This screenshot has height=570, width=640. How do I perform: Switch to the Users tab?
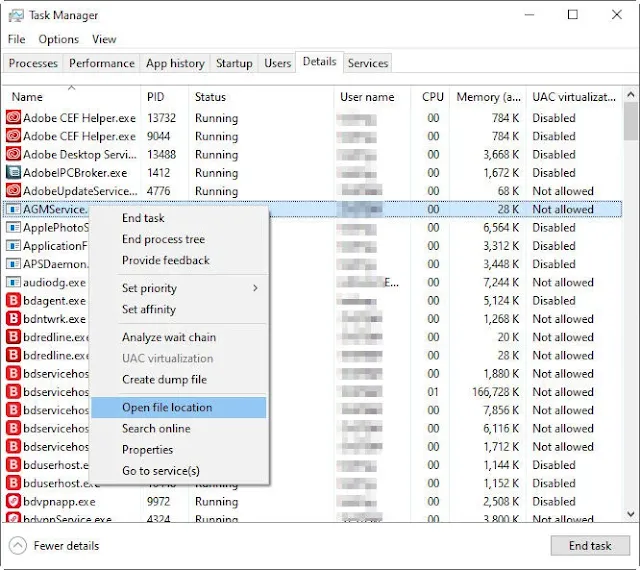[278, 63]
